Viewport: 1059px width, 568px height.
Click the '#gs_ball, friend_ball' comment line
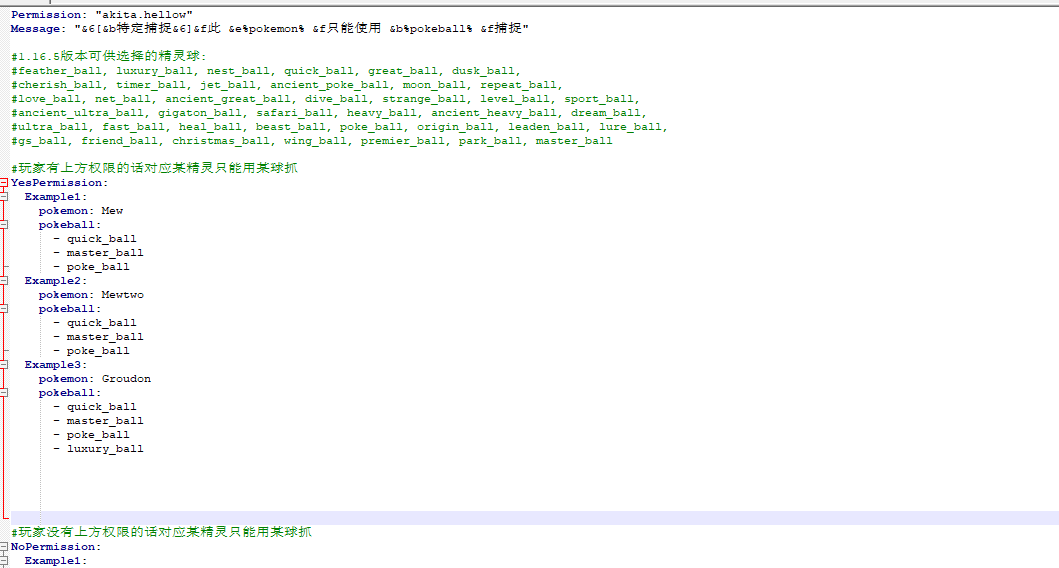(x=311, y=141)
